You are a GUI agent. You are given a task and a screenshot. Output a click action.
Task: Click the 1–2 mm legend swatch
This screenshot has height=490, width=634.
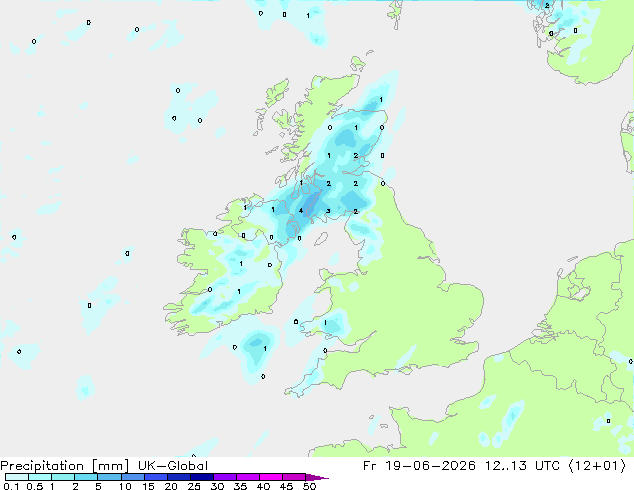pos(63,477)
